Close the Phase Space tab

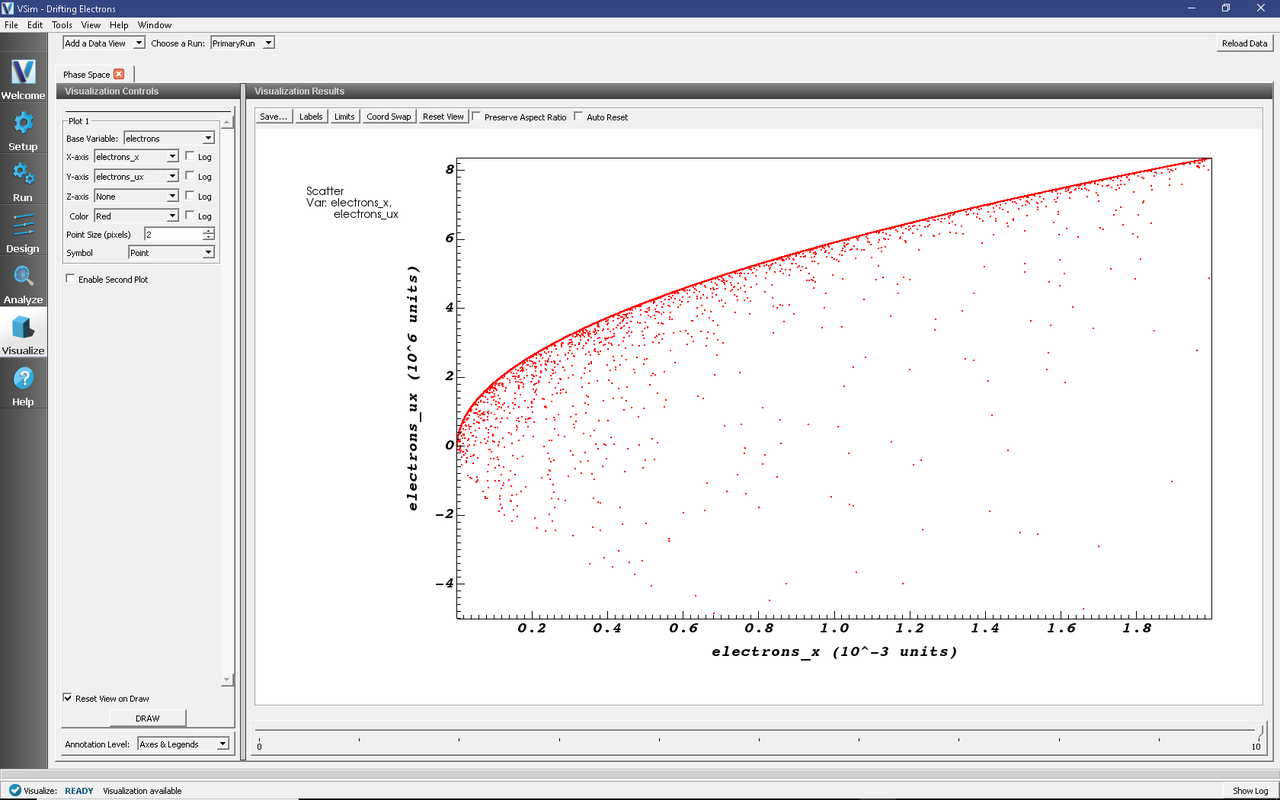coord(119,74)
